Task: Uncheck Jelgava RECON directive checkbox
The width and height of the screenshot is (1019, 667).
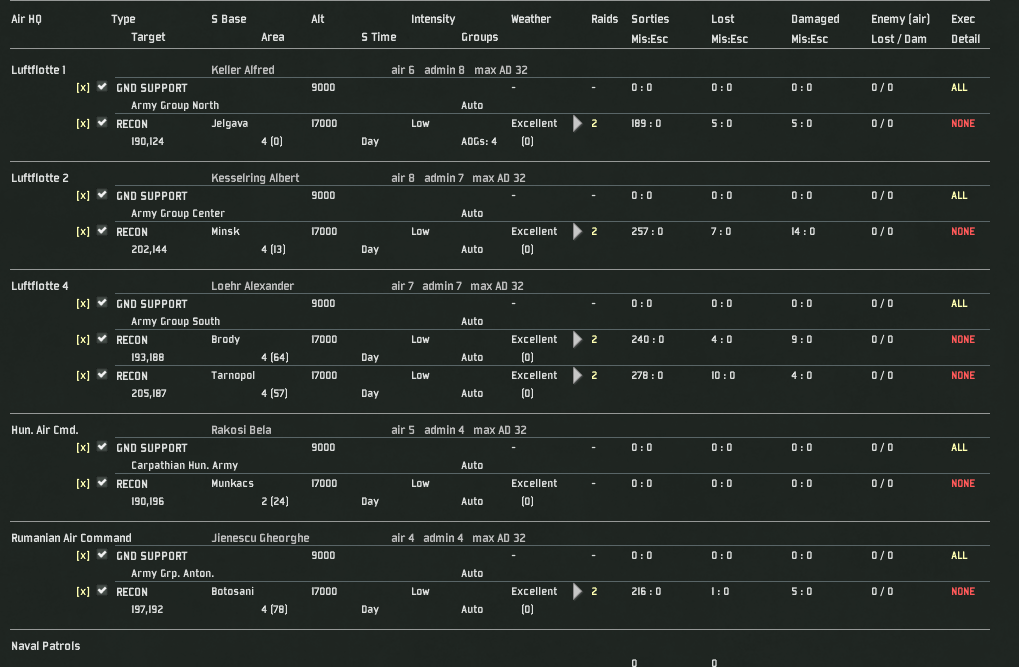Action: [x=102, y=122]
